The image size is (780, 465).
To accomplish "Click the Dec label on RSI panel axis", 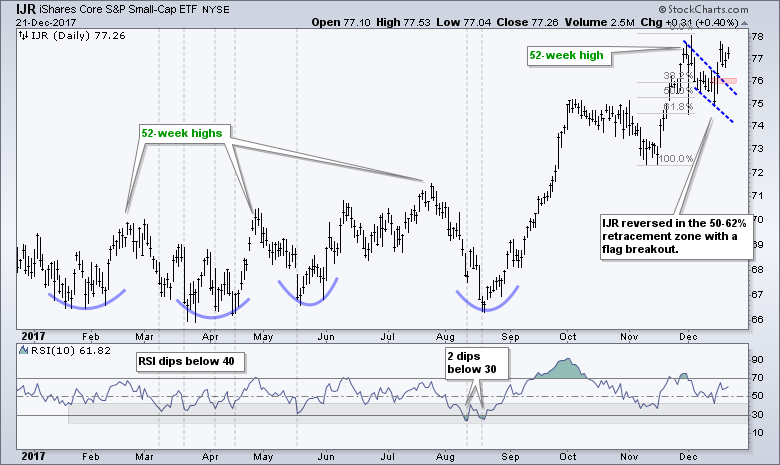I will (688, 456).
